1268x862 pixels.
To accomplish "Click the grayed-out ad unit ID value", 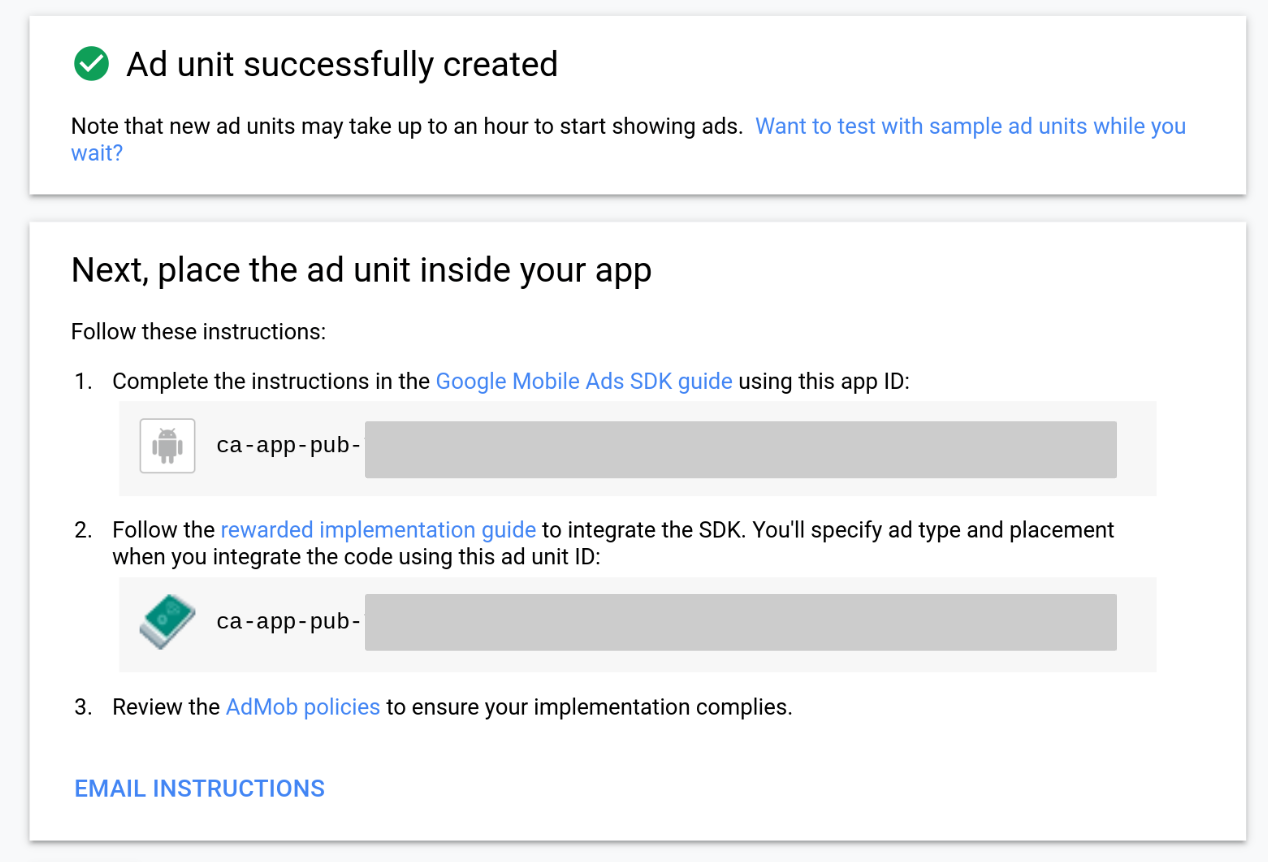I will (x=740, y=622).
